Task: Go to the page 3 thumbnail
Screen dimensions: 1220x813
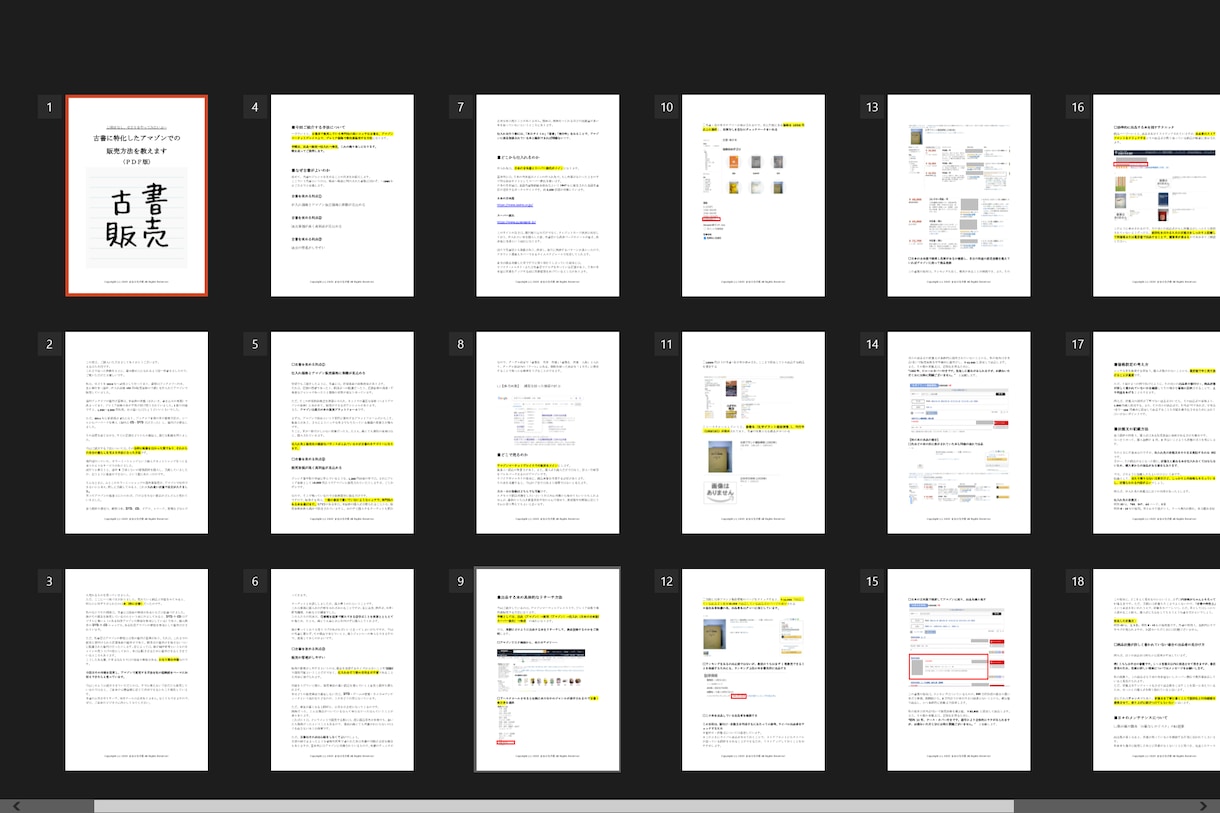Action: click(x=137, y=671)
